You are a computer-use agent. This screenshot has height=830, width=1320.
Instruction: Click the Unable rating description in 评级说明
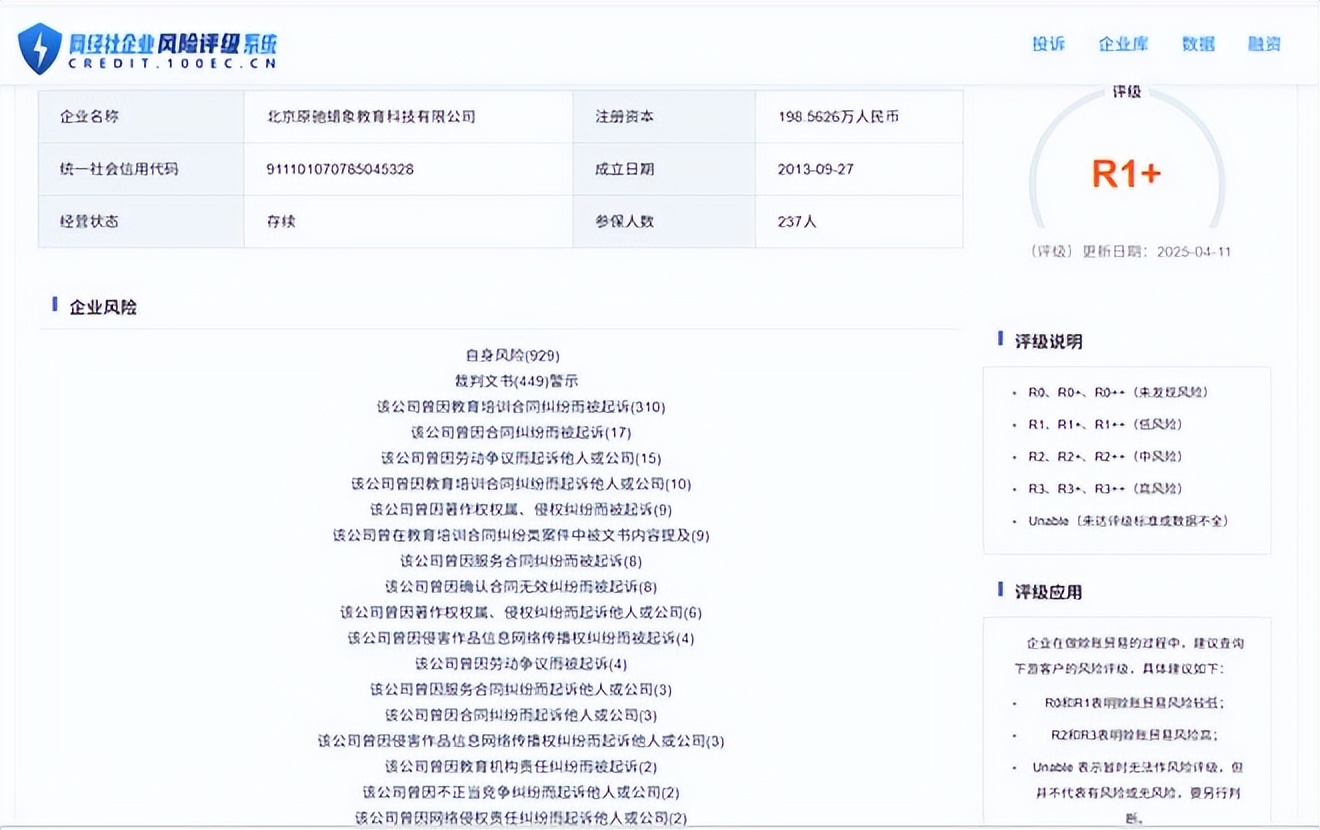(1128, 521)
